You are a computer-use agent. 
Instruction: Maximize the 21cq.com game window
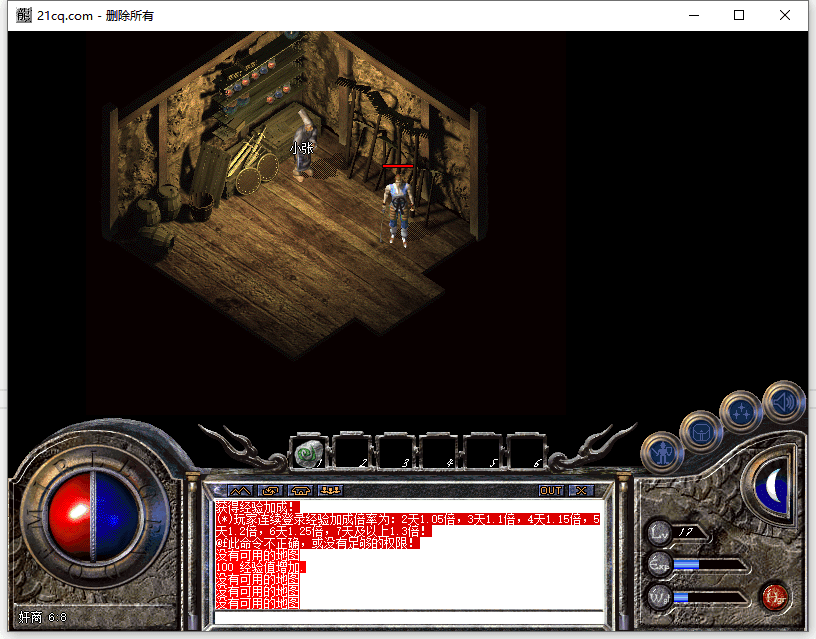(738, 15)
